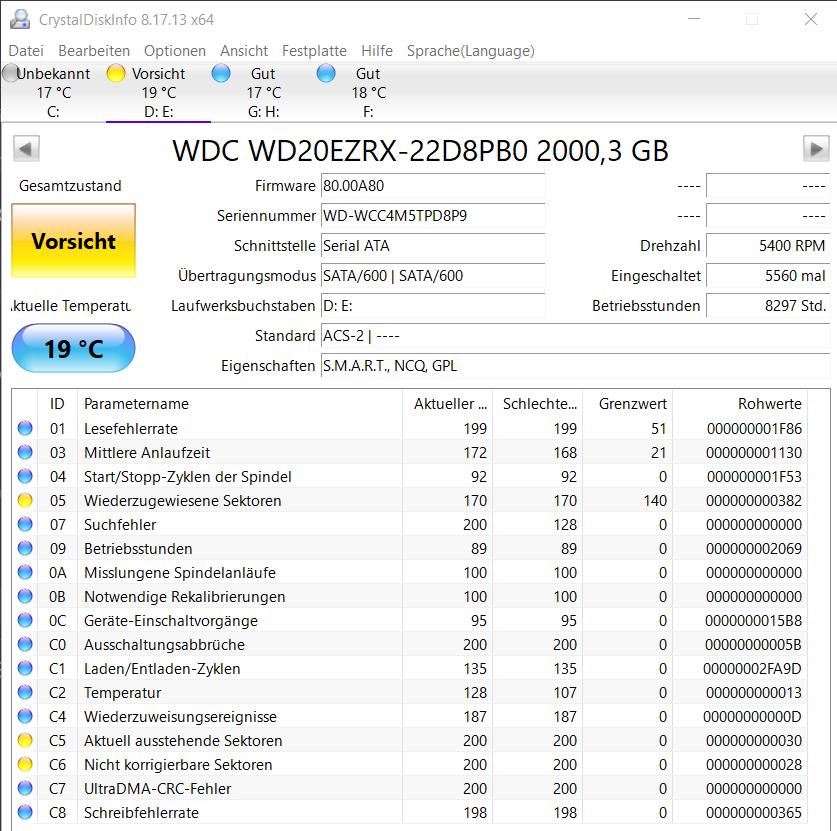
Task: Click the blue status icon for Laden/Entladen-Zyklen
Action: tap(25, 668)
